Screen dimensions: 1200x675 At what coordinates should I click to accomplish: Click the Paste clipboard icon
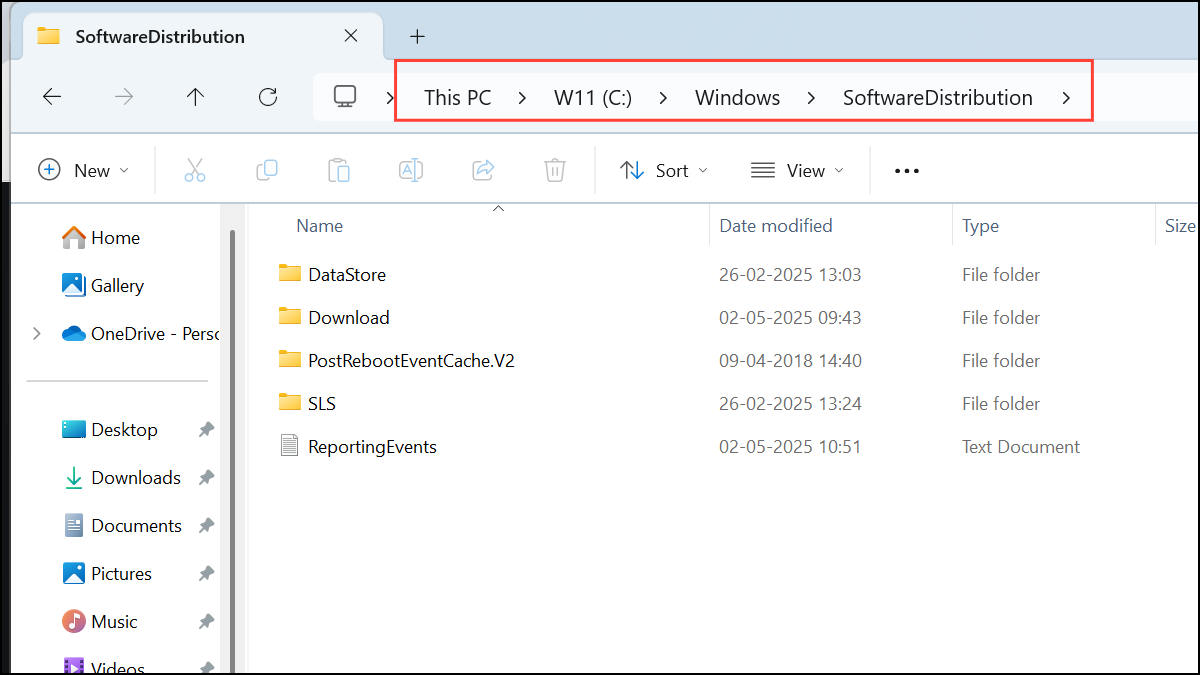[x=339, y=171]
